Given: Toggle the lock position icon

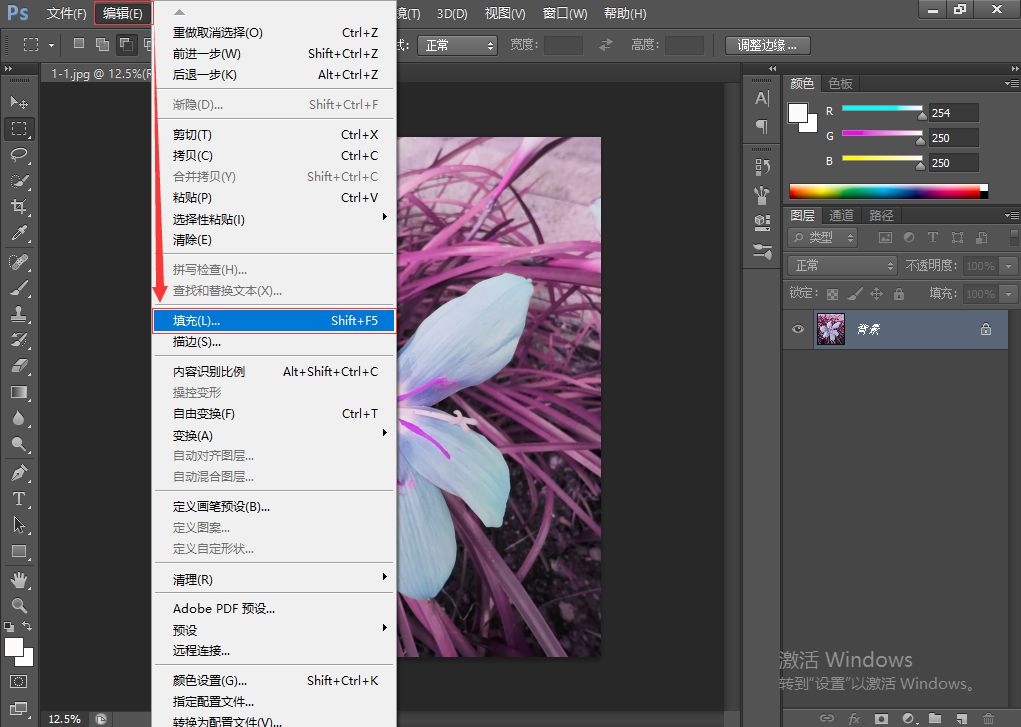Looking at the screenshot, I should click(877, 294).
